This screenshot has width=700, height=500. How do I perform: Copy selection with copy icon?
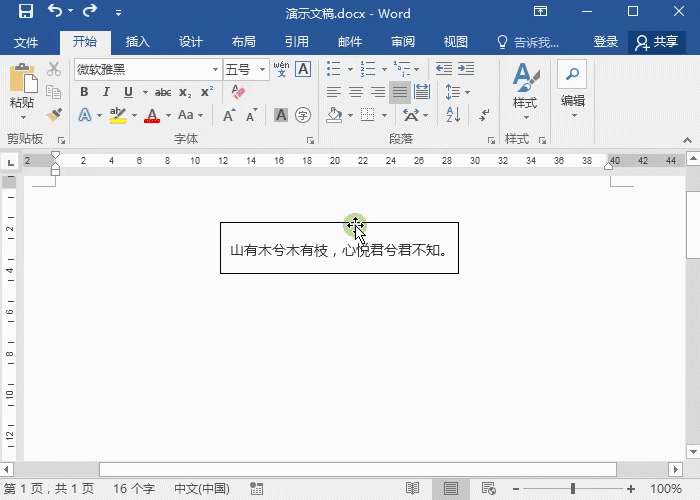click(54, 92)
